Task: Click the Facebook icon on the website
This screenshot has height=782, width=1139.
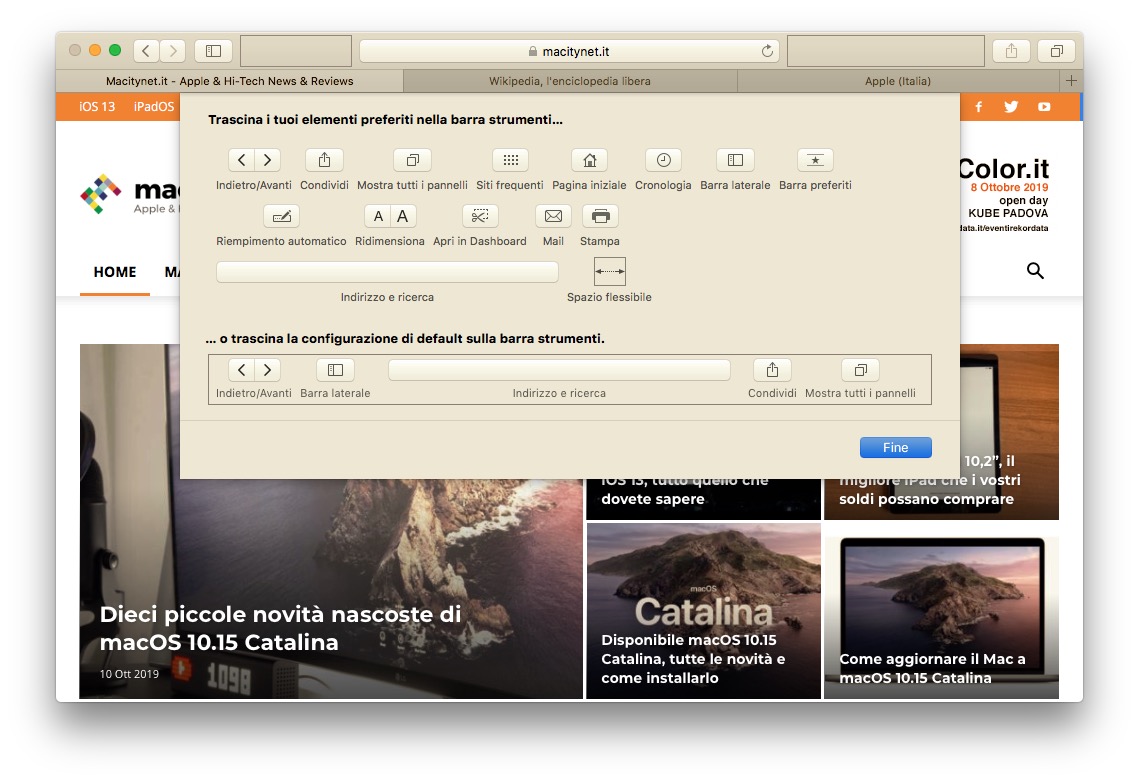Action: tap(978, 107)
